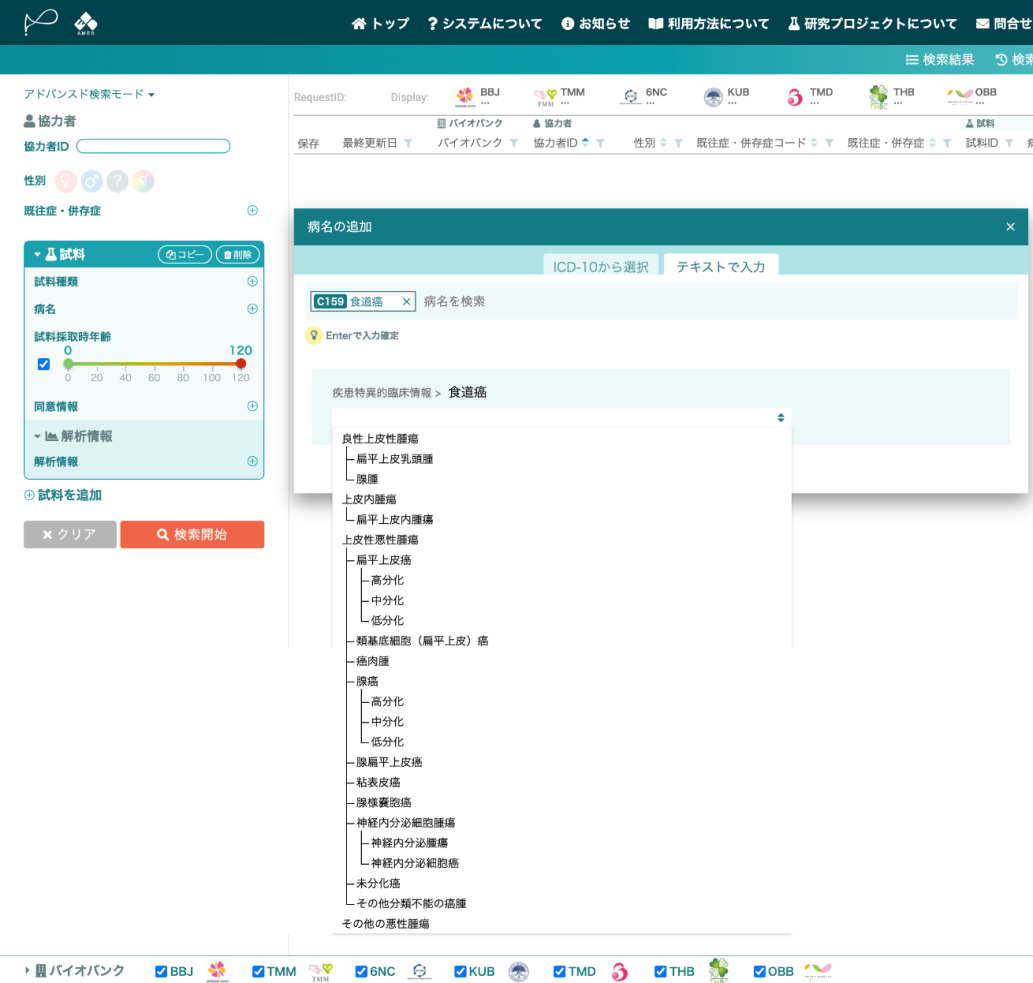Click the TMM logo in Display row
Screen dimensions: 1033x983
(545, 97)
